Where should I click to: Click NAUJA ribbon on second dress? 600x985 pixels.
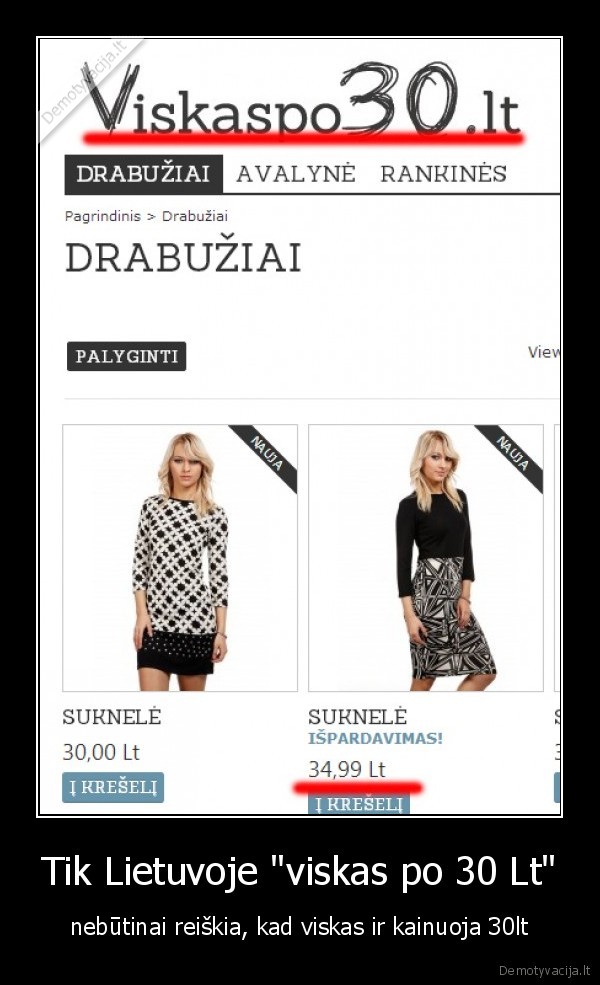[512, 455]
